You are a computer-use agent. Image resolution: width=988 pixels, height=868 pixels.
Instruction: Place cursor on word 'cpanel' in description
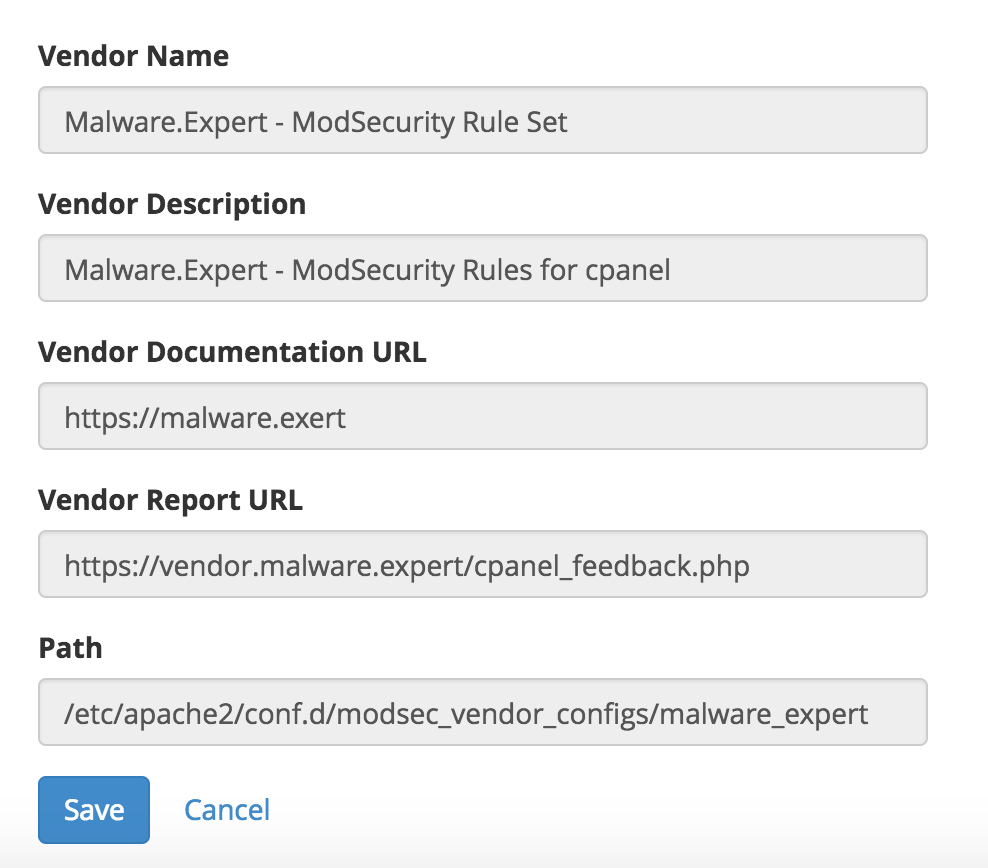tap(628, 271)
